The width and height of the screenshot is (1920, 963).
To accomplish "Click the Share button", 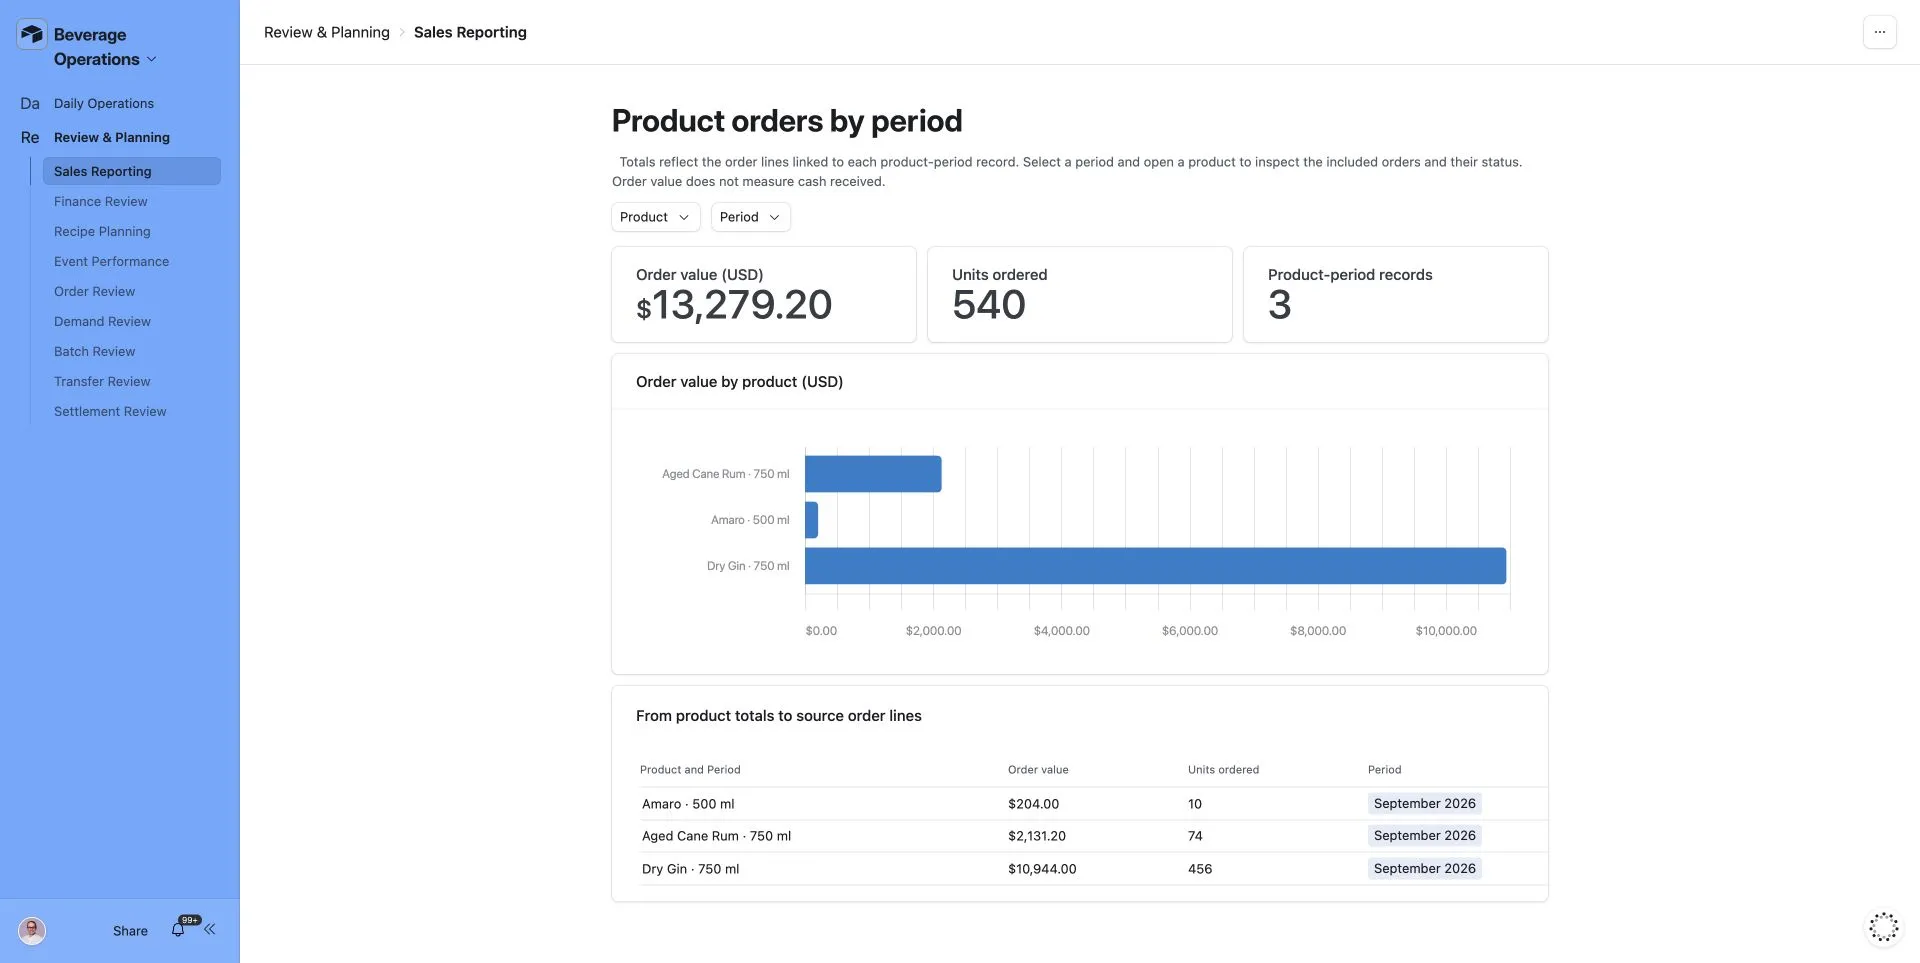I will 130,931.
